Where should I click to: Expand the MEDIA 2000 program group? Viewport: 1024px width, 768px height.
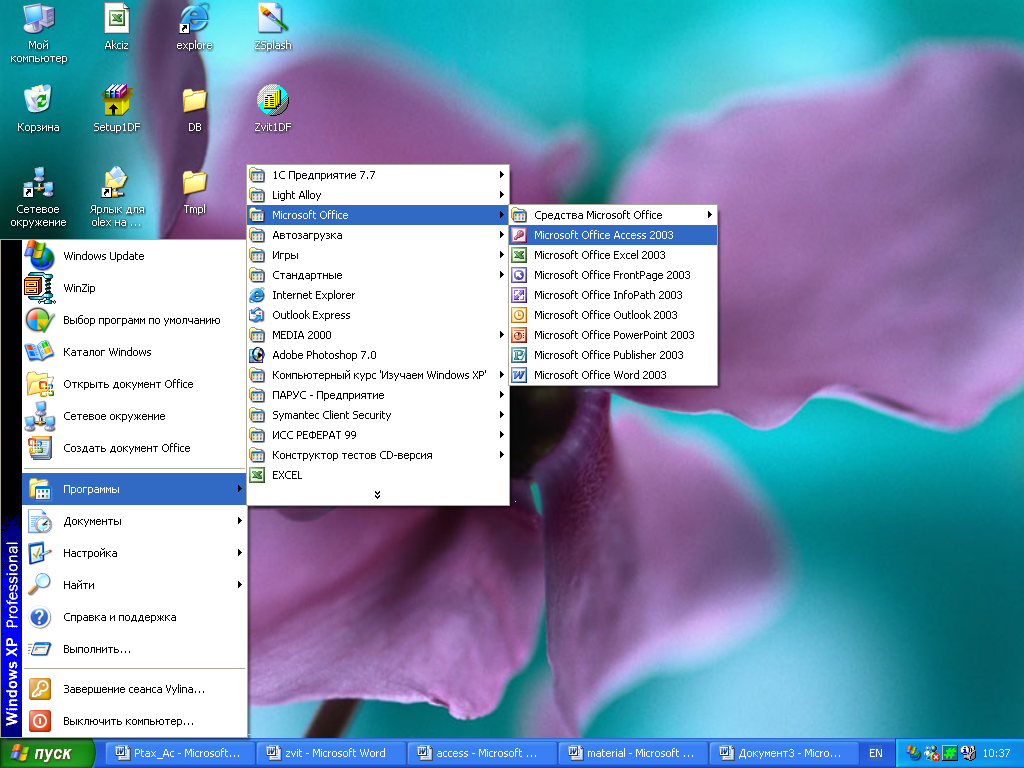pos(377,335)
